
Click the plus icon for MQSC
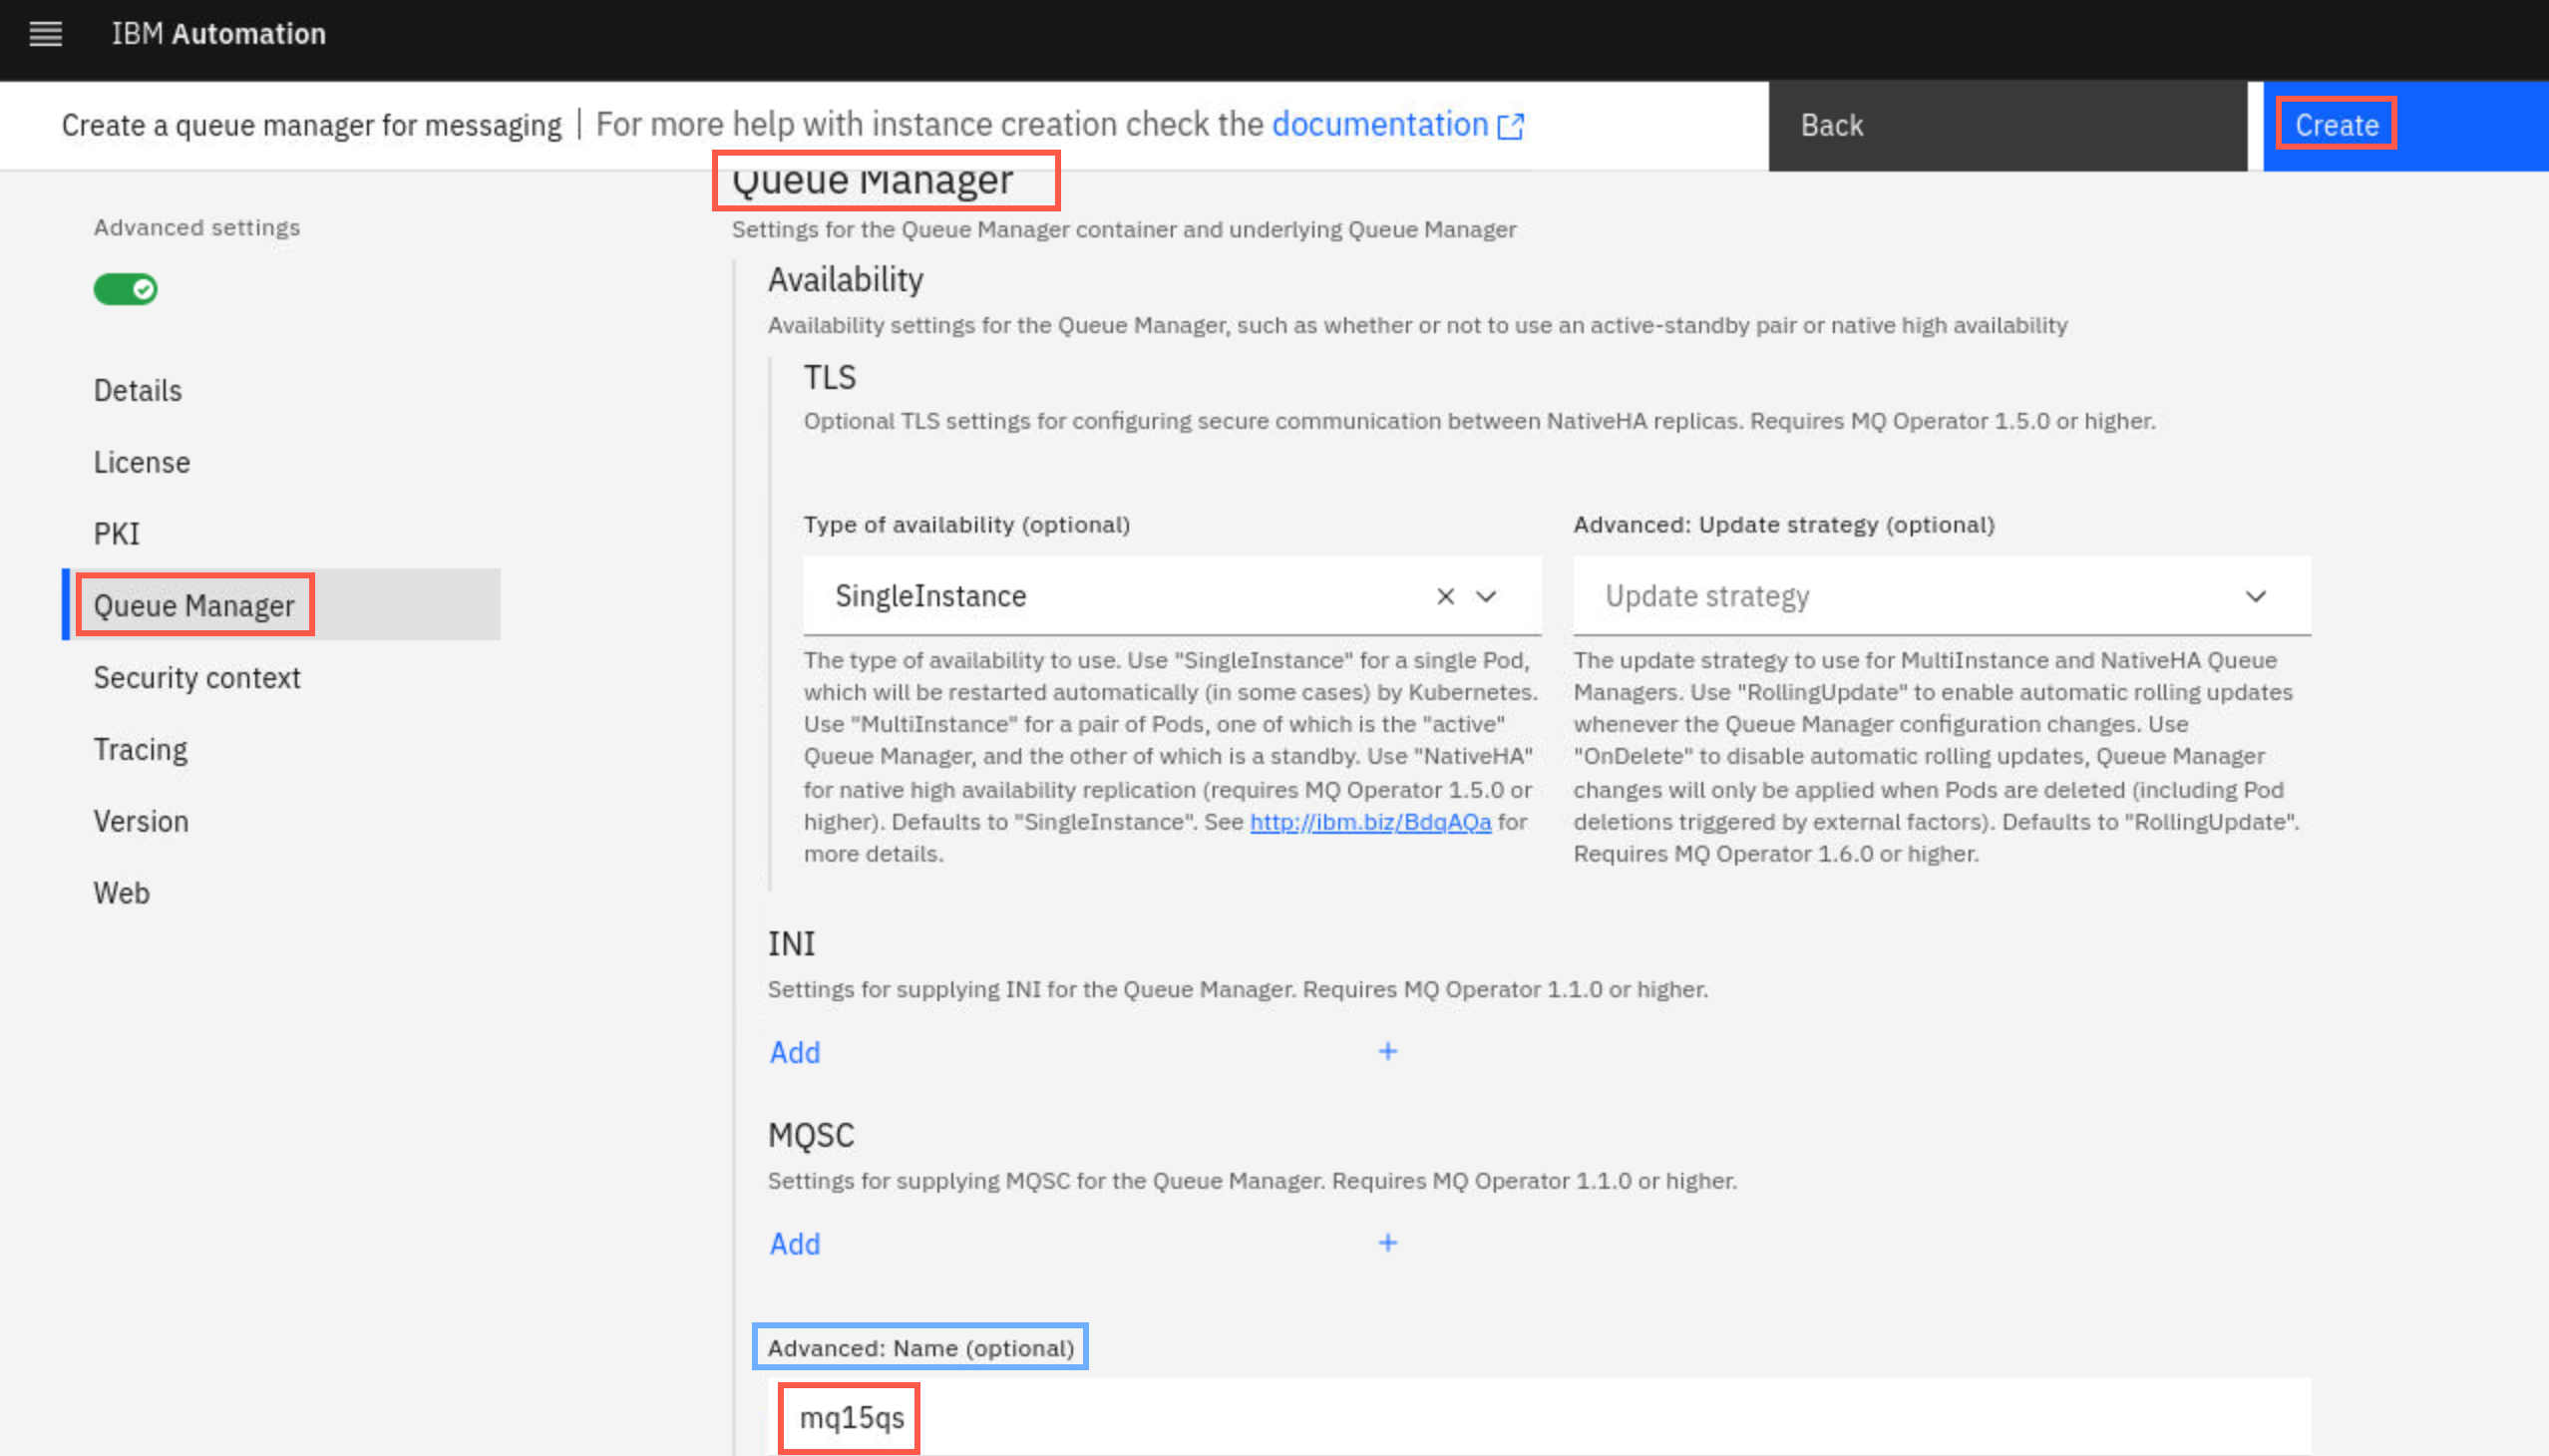tap(1387, 1242)
